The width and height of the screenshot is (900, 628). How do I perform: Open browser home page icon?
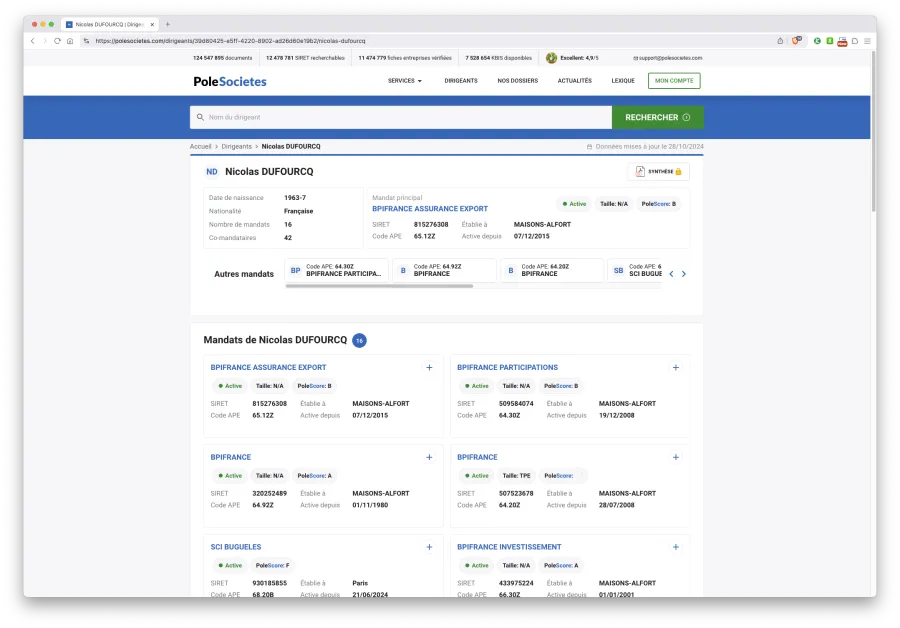click(70, 41)
